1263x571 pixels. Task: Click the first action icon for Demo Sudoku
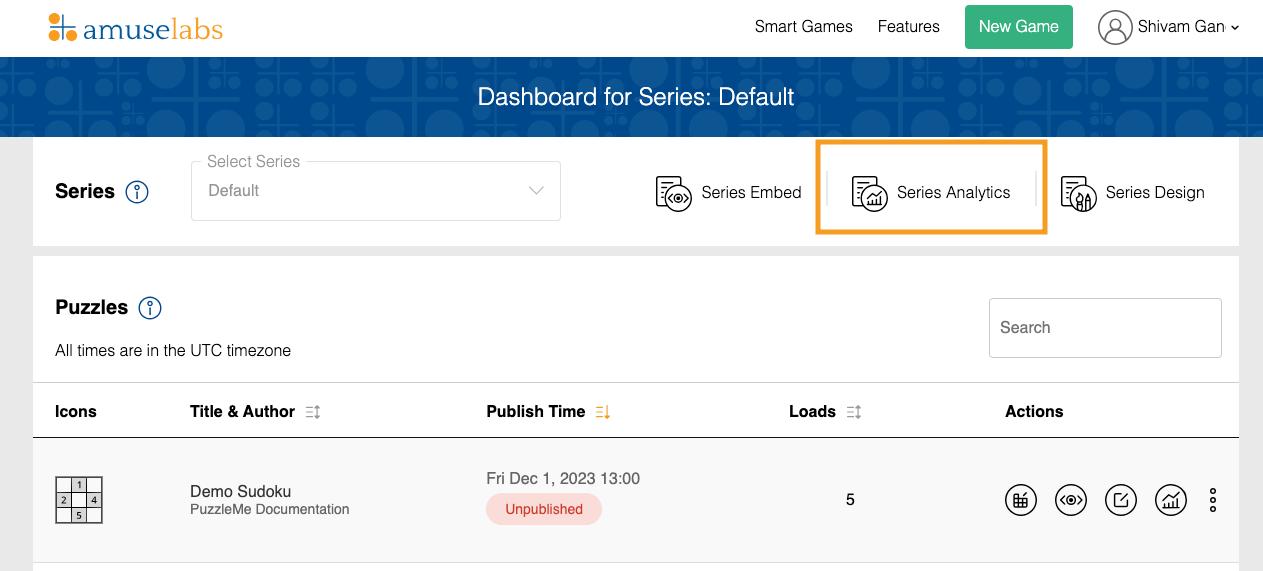pyautogui.click(x=1021, y=500)
